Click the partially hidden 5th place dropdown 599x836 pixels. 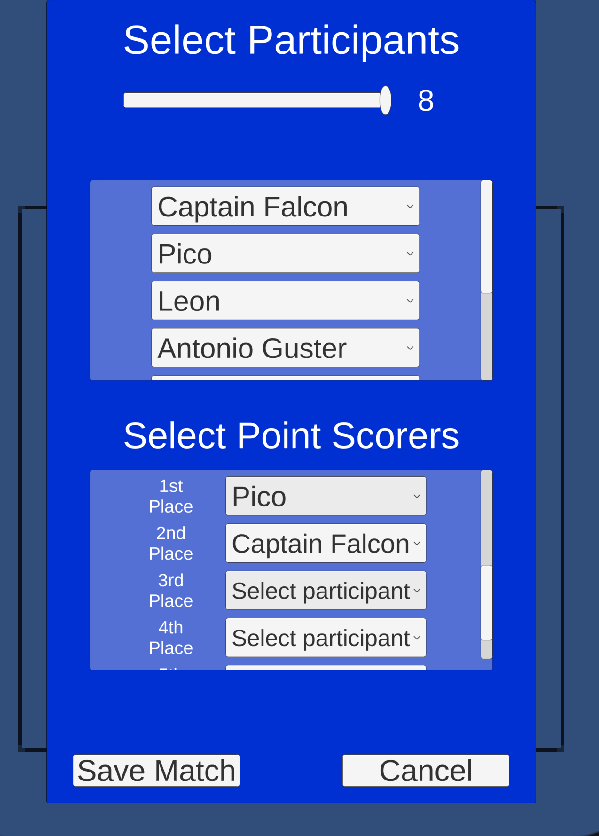326,668
